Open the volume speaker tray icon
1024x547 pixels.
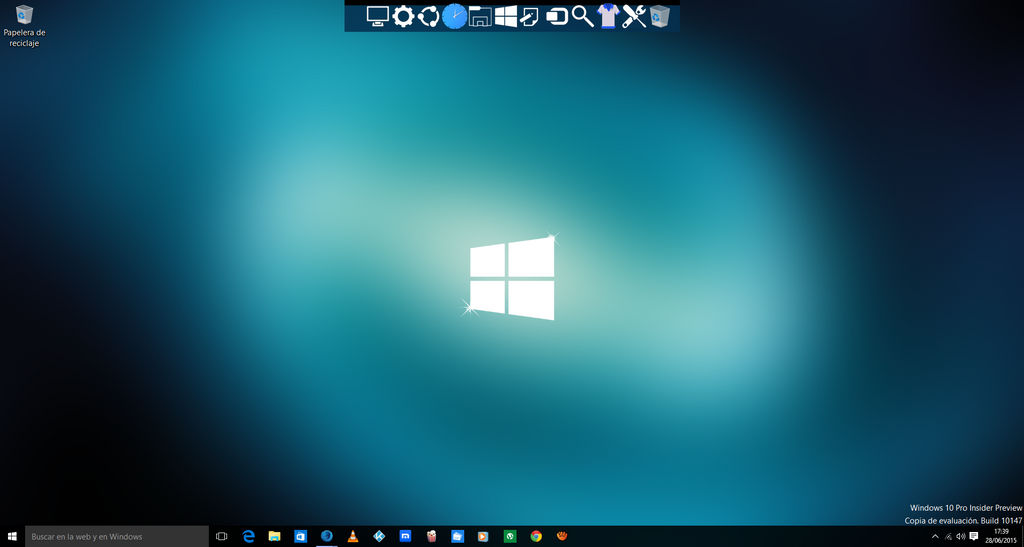[x=961, y=537]
